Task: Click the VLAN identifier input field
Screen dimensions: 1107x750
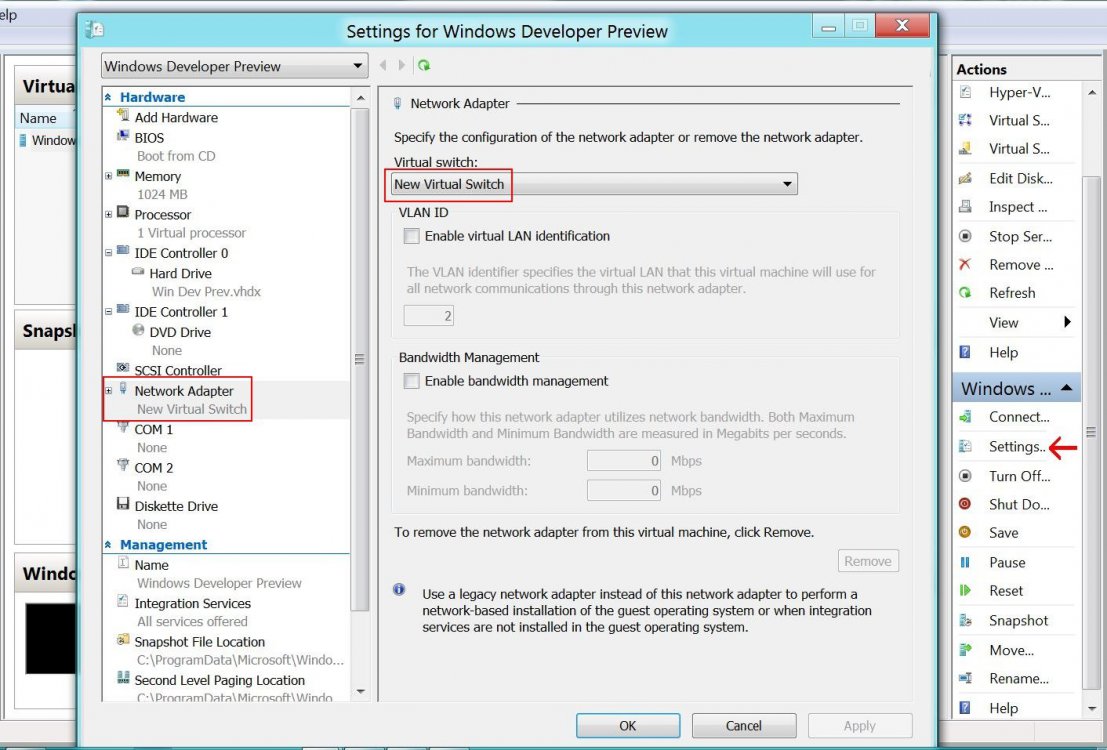Action: pos(428,315)
